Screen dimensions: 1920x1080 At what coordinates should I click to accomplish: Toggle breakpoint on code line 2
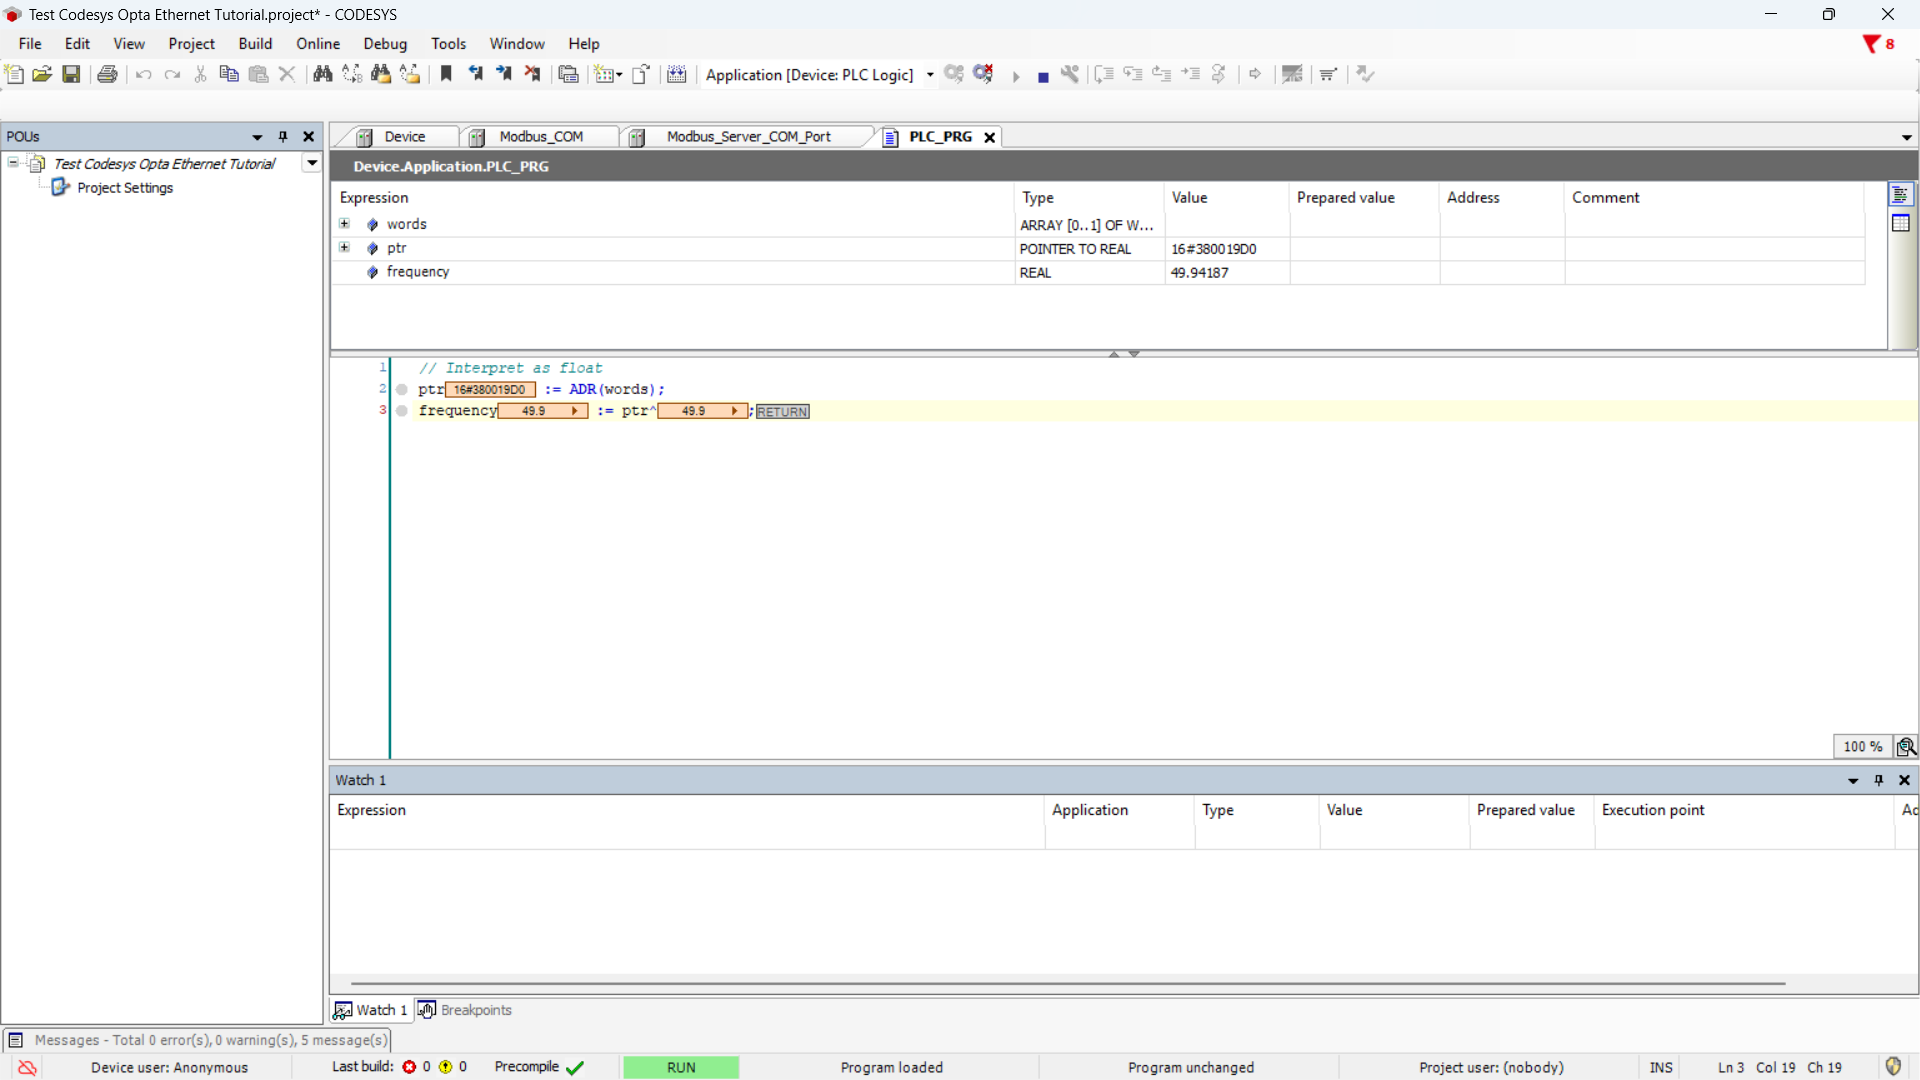[402, 390]
